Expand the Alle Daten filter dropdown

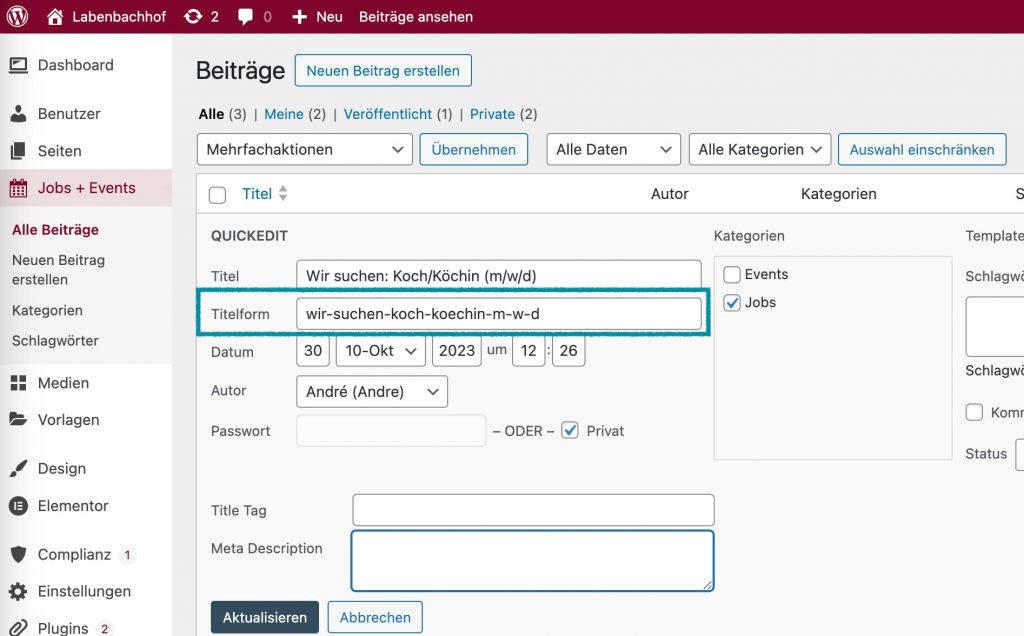[x=613, y=149]
